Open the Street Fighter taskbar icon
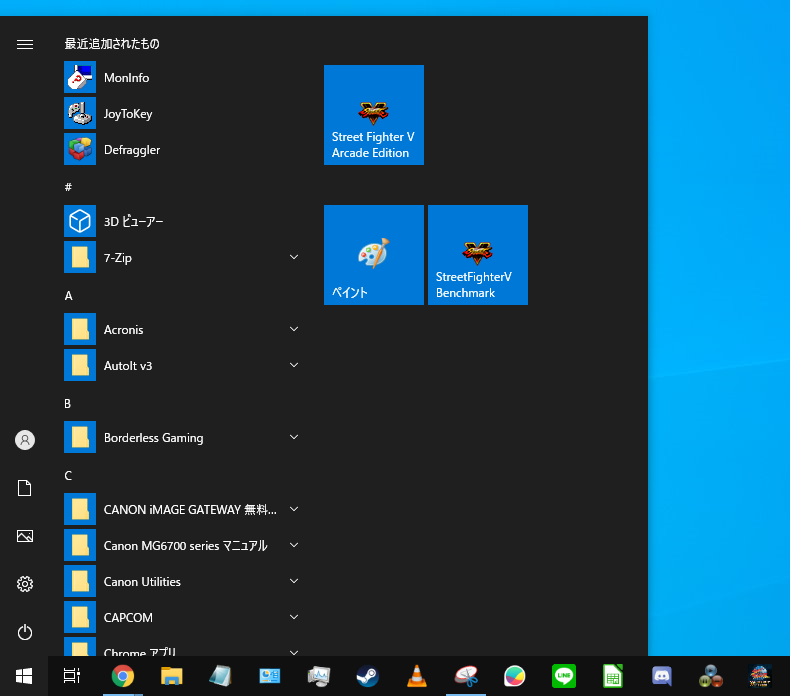 click(x=760, y=676)
